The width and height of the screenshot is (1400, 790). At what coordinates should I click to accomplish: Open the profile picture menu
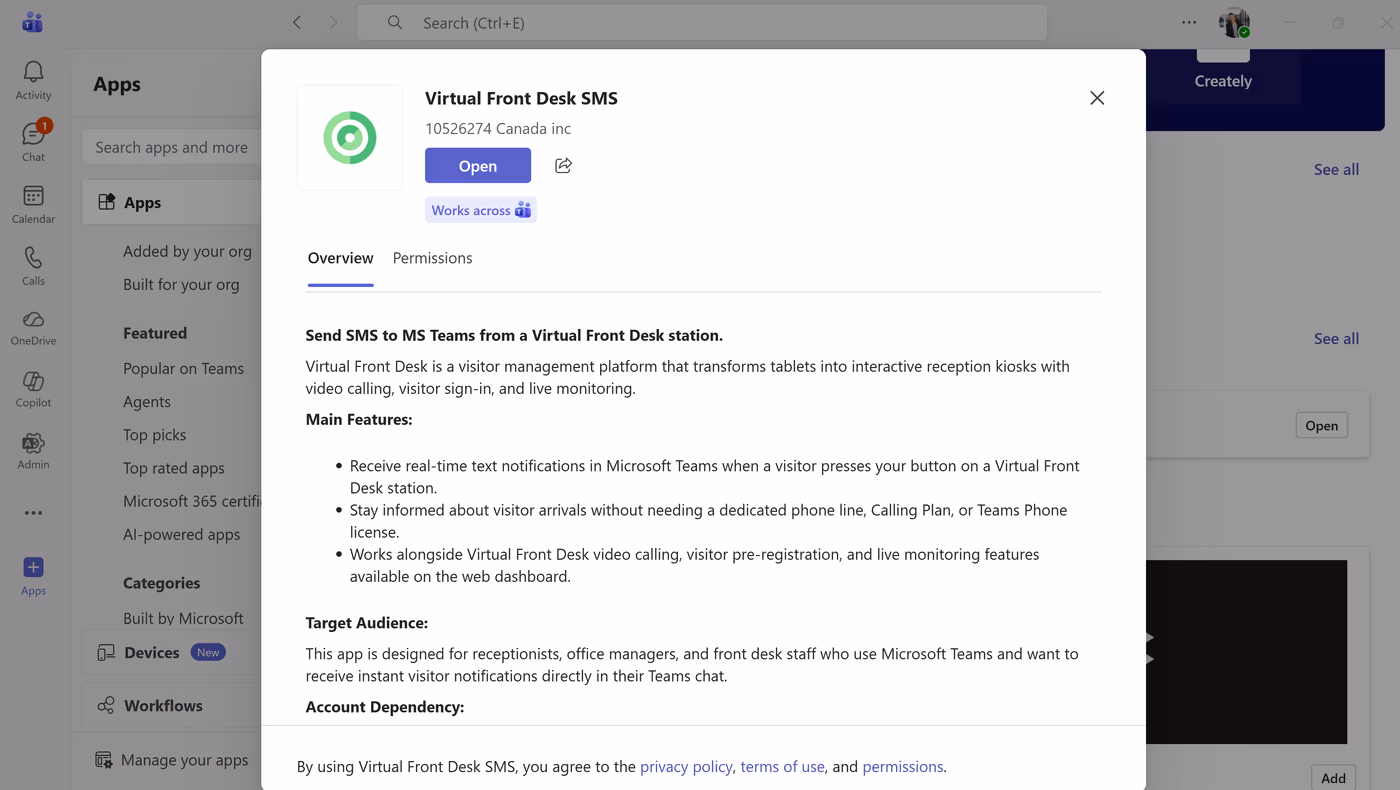tap(1234, 22)
